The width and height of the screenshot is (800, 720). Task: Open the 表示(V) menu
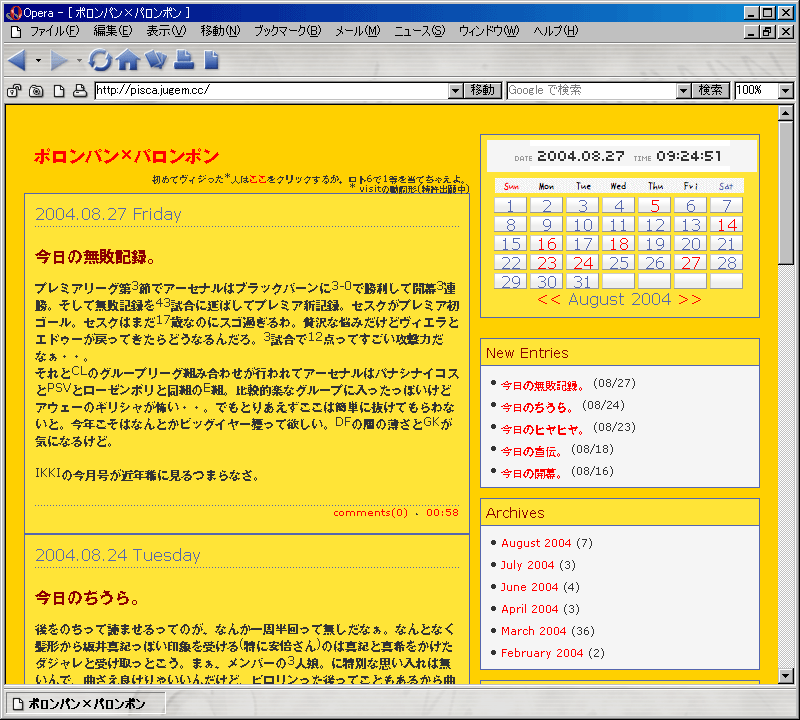tap(166, 31)
